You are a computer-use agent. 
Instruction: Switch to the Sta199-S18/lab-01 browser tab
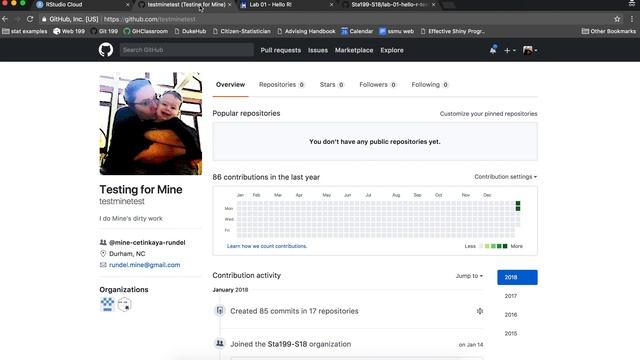pyautogui.click(x=388, y=4)
